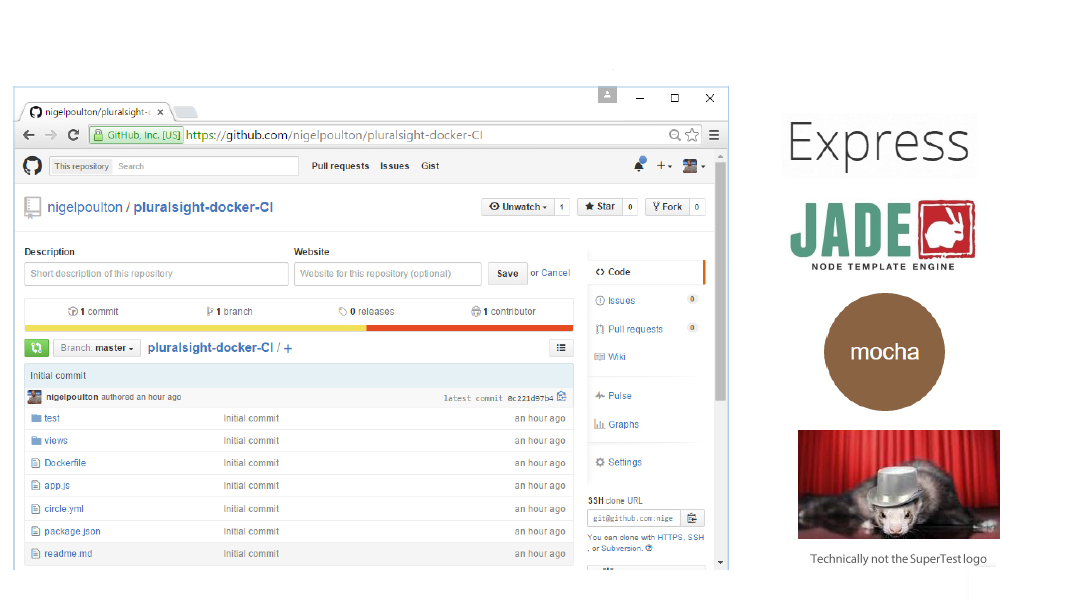Open the Dockerfile file link
The image size is (1068, 600).
point(65,463)
